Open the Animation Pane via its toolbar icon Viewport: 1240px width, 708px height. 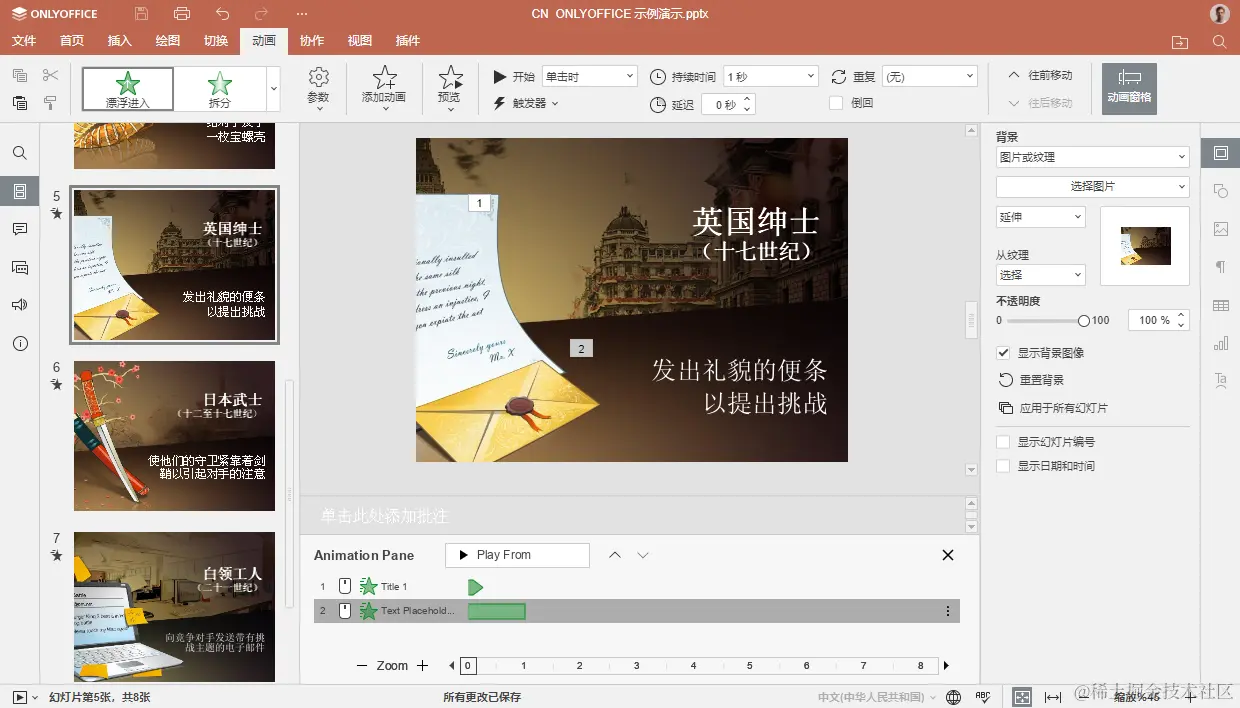point(1128,88)
